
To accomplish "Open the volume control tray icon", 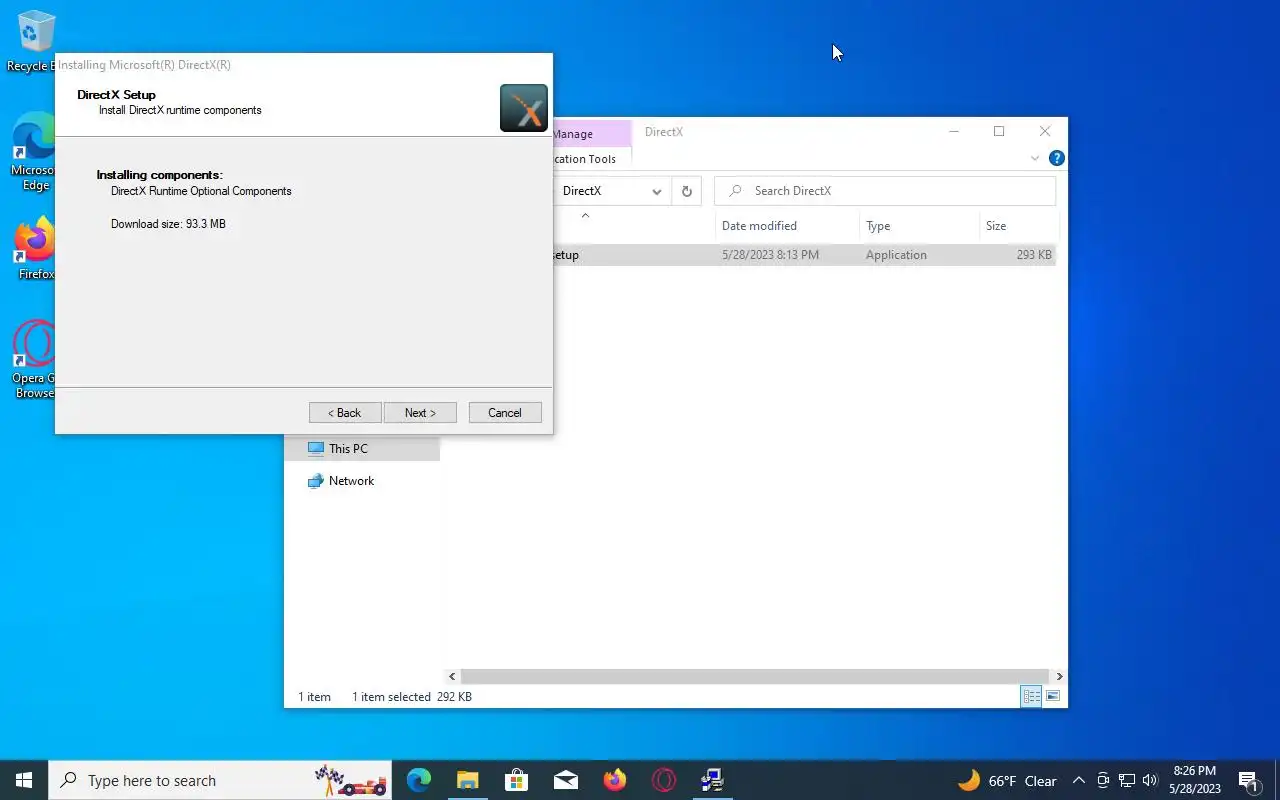I will pos(1150,781).
